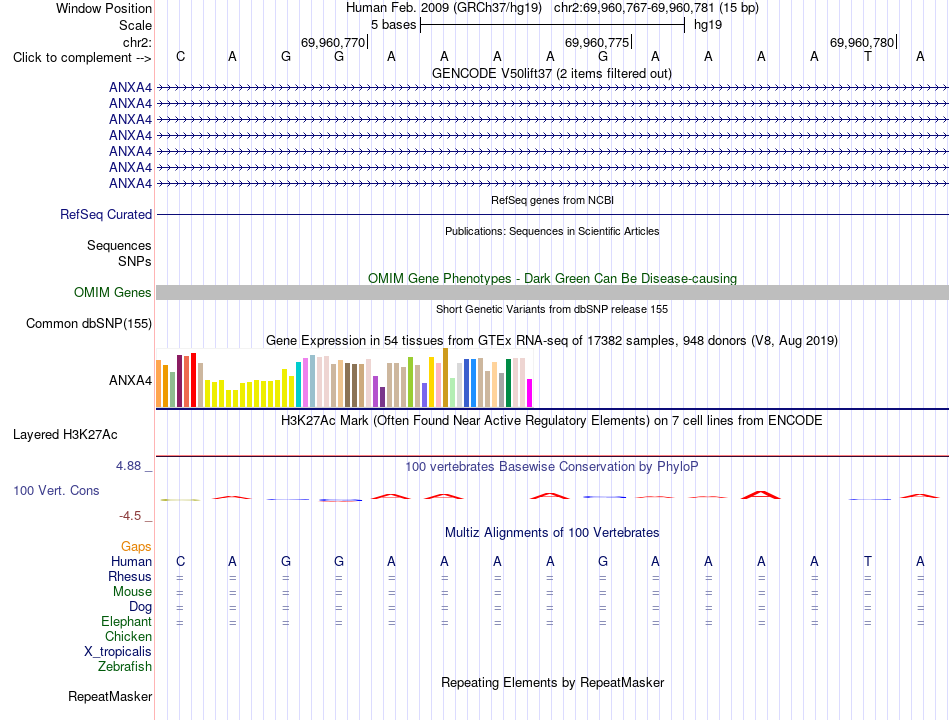Select base C in the complement sequence row
This screenshot has height=720, width=950.
point(180,57)
